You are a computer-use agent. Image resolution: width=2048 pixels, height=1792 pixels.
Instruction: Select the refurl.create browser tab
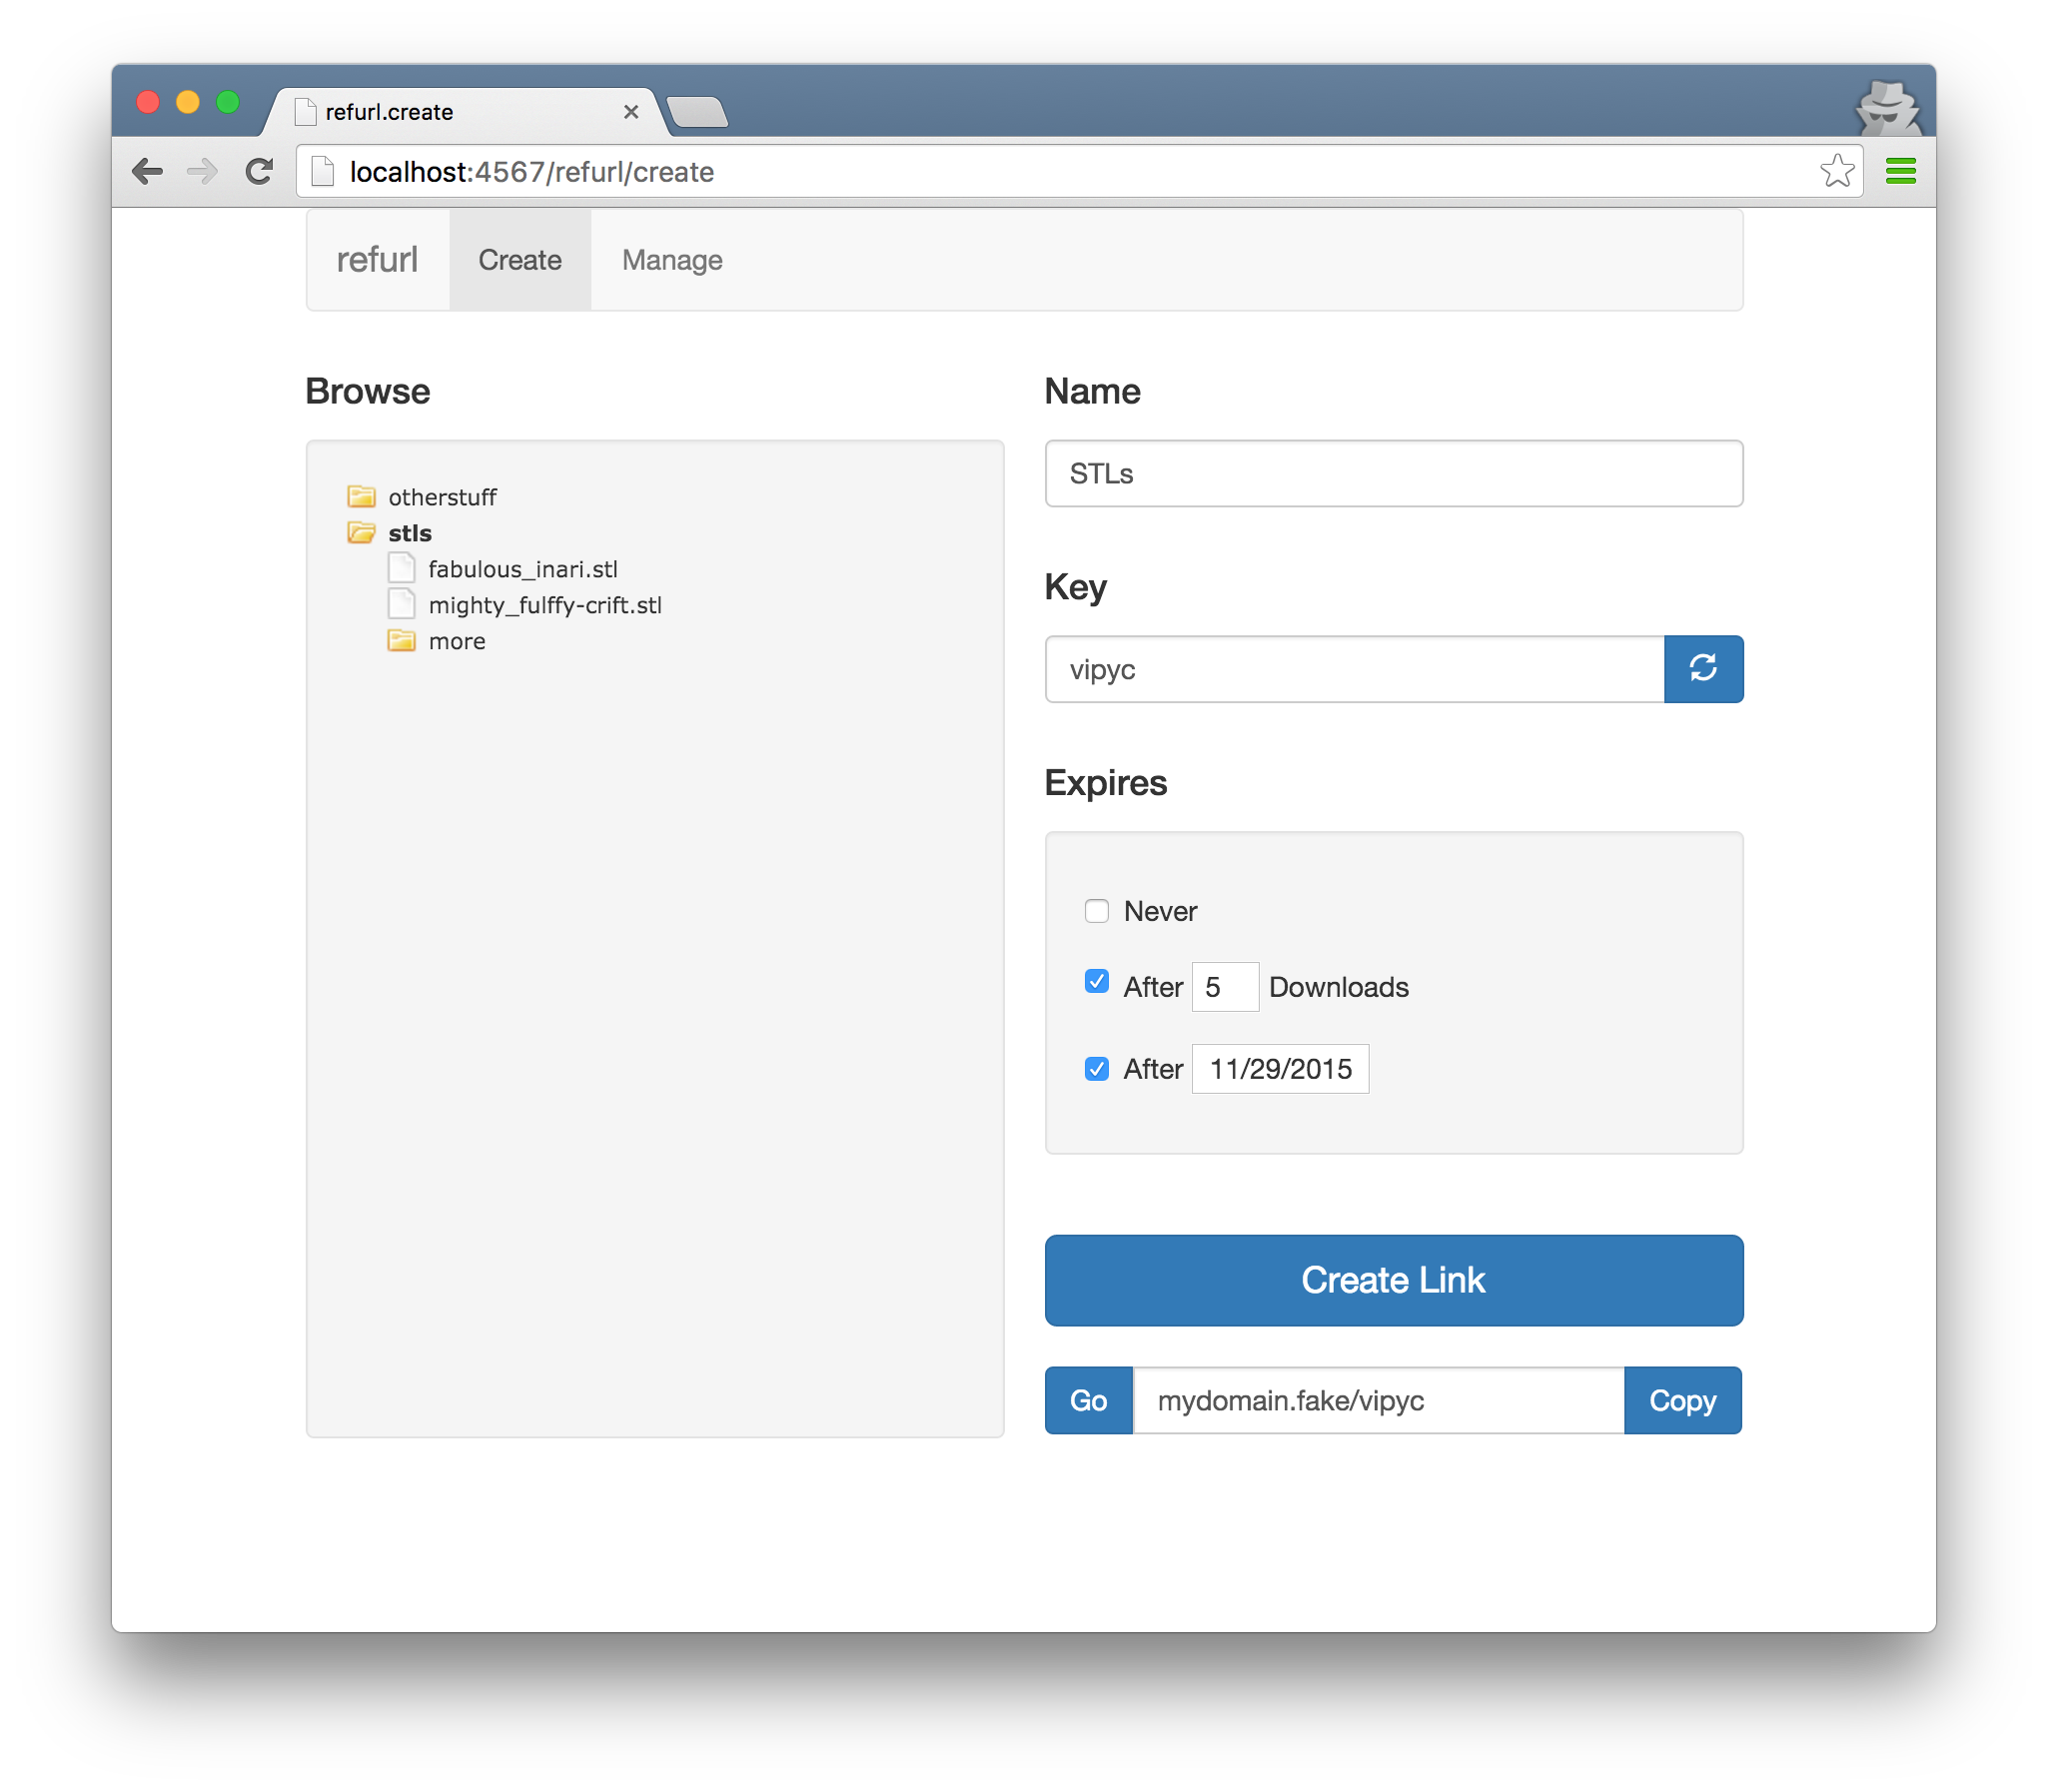point(465,112)
